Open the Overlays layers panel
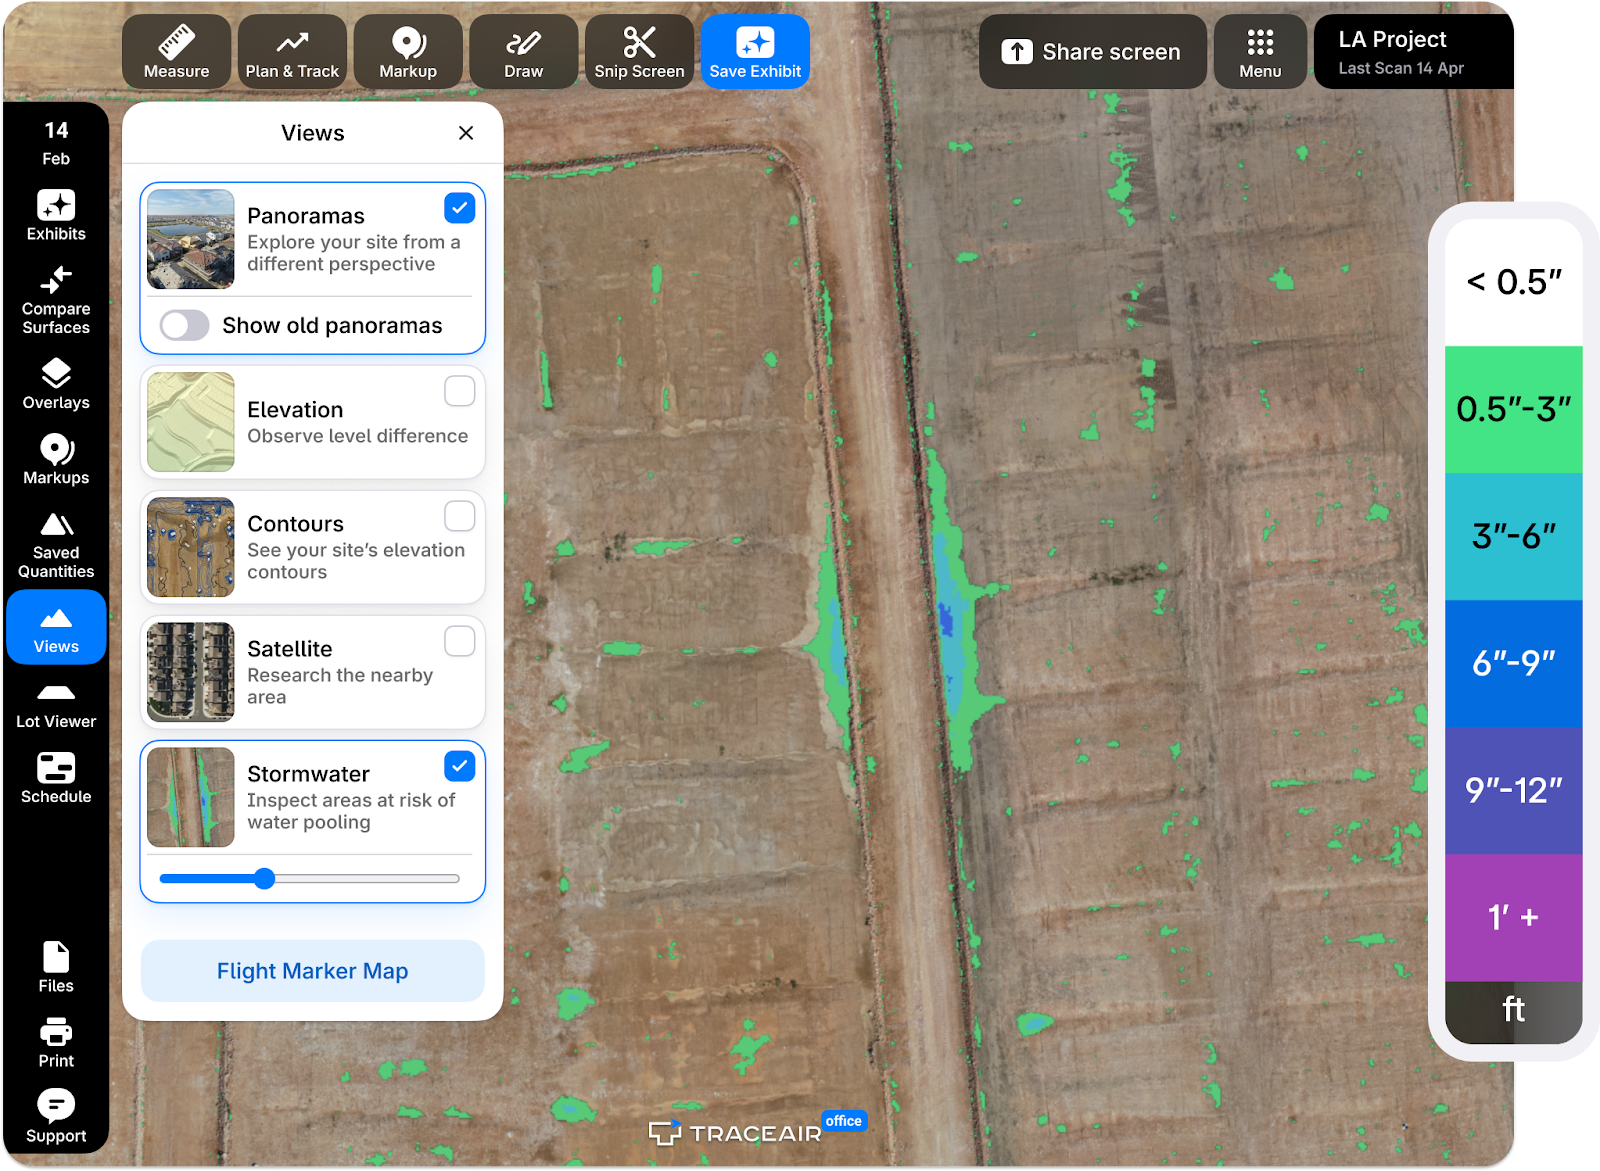 coord(56,384)
